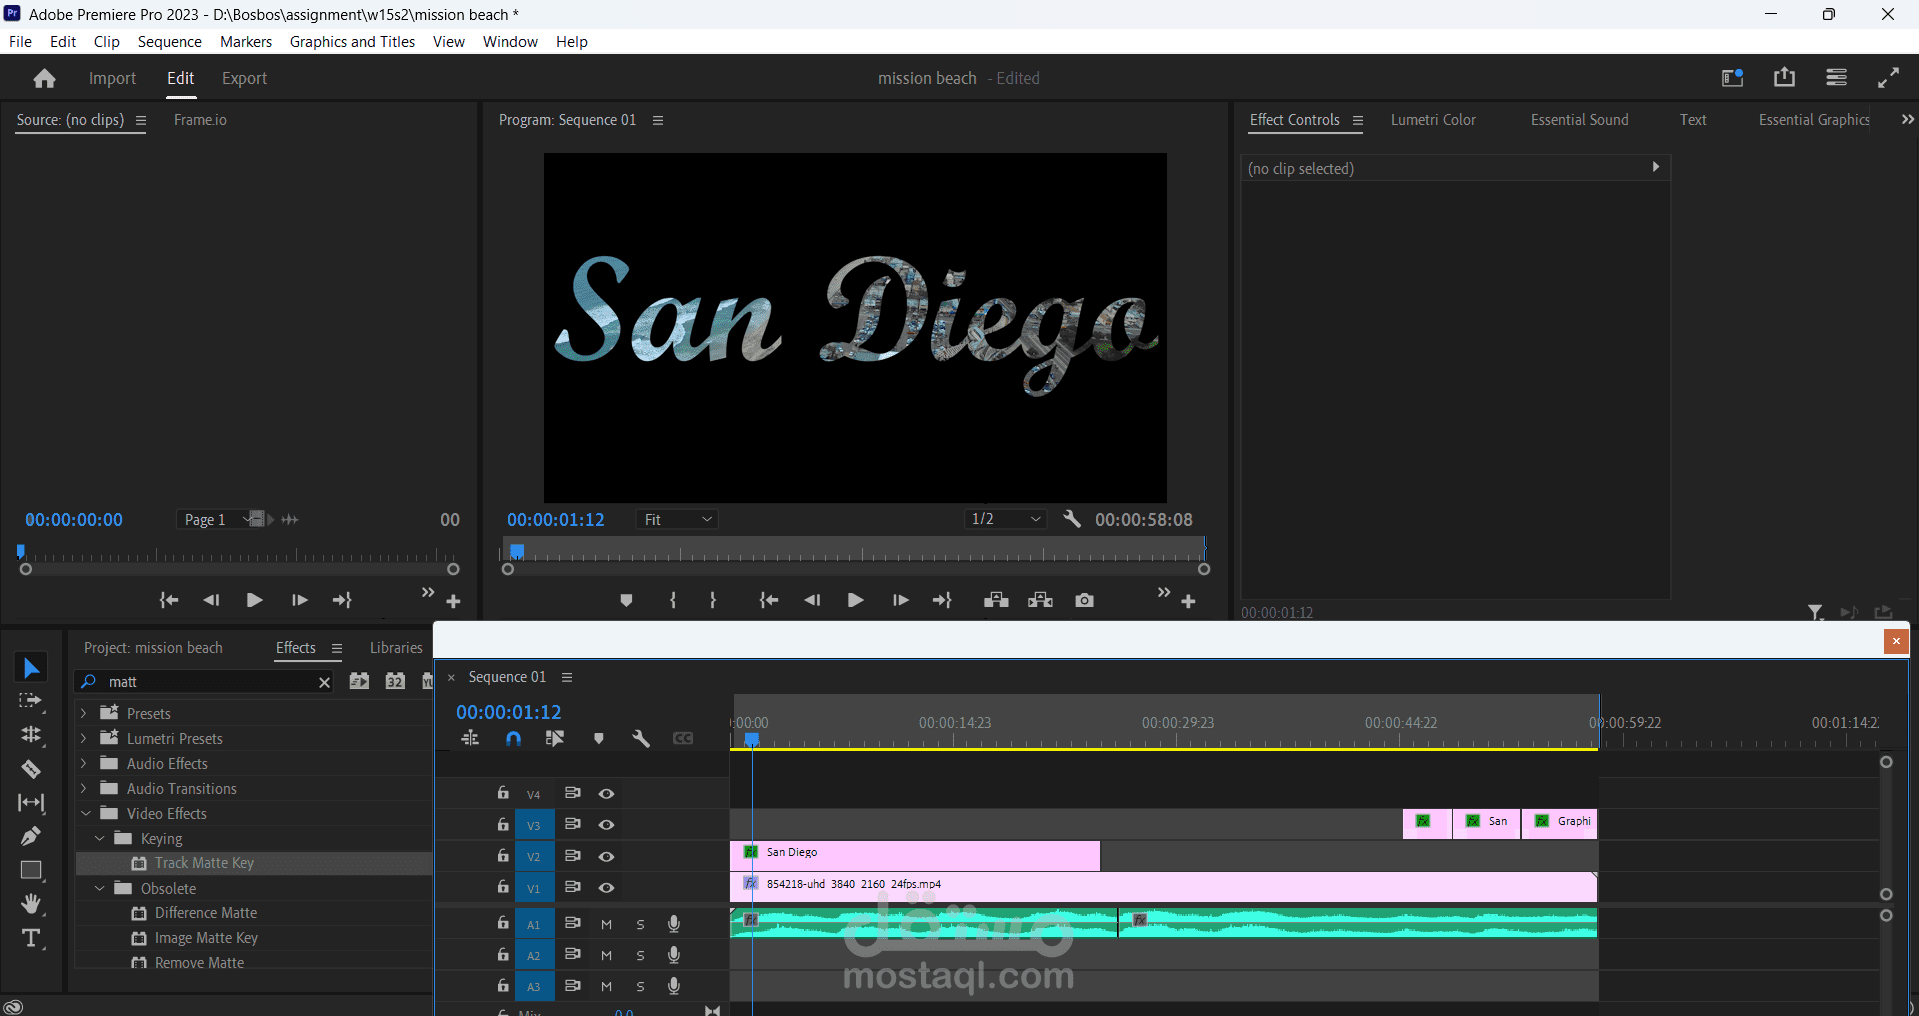The height and width of the screenshot is (1016, 1919).
Task: Add a marker in Program monitor
Action: pyautogui.click(x=626, y=600)
